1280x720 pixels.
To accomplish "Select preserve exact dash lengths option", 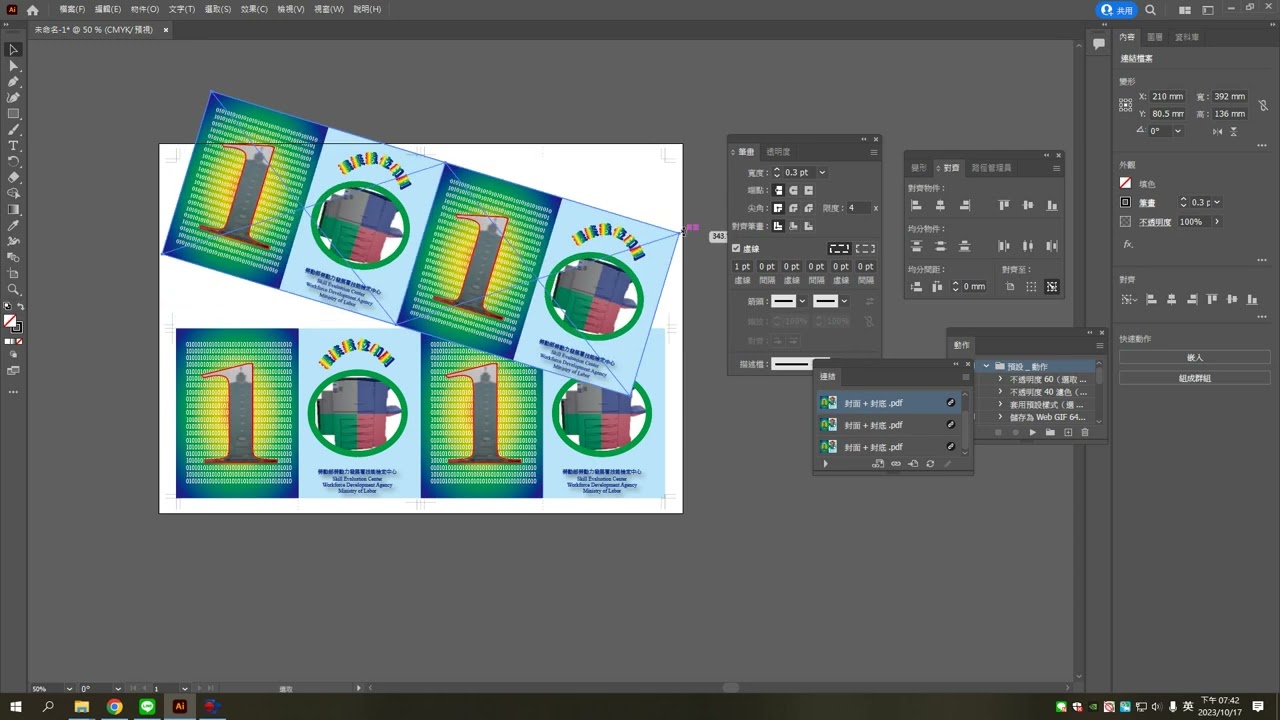I will [839, 249].
